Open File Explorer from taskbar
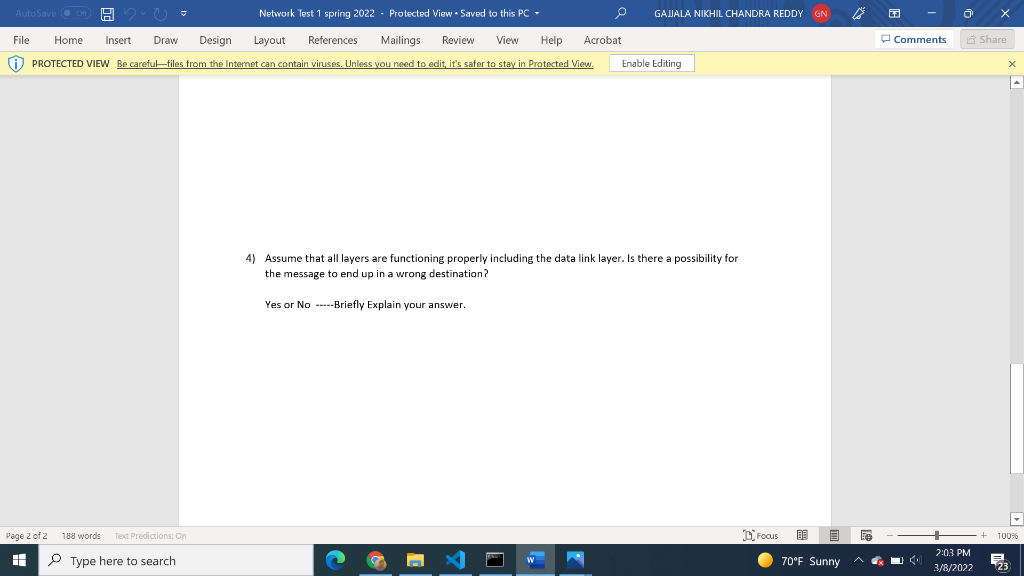The height and width of the screenshot is (576, 1024). (x=415, y=560)
